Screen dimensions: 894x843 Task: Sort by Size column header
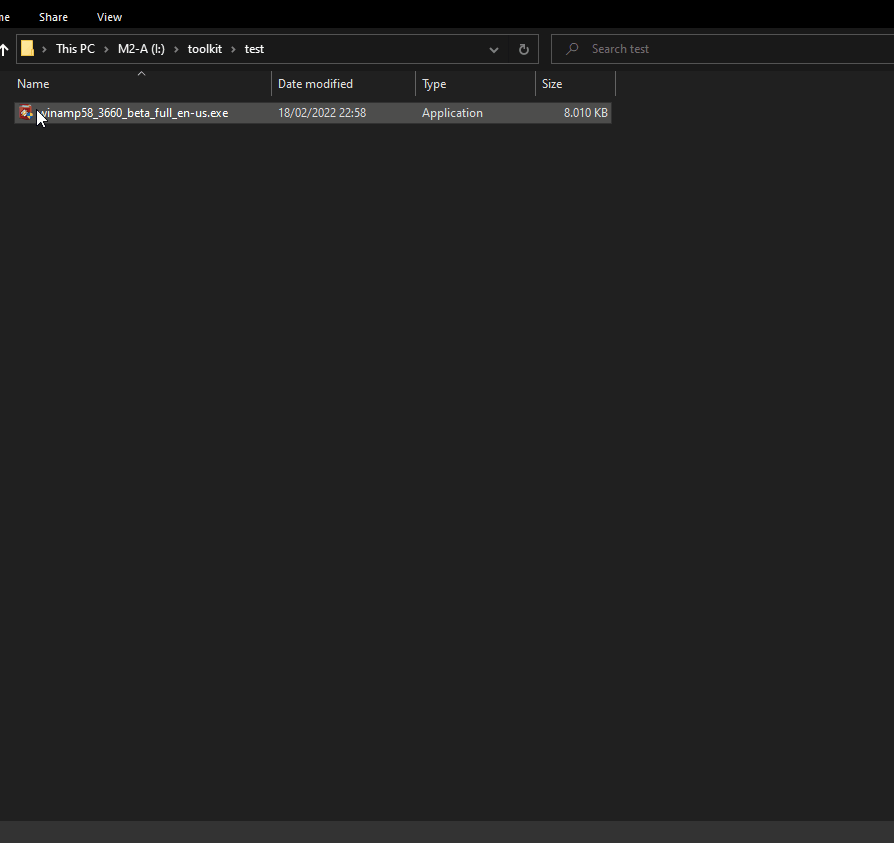552,84
